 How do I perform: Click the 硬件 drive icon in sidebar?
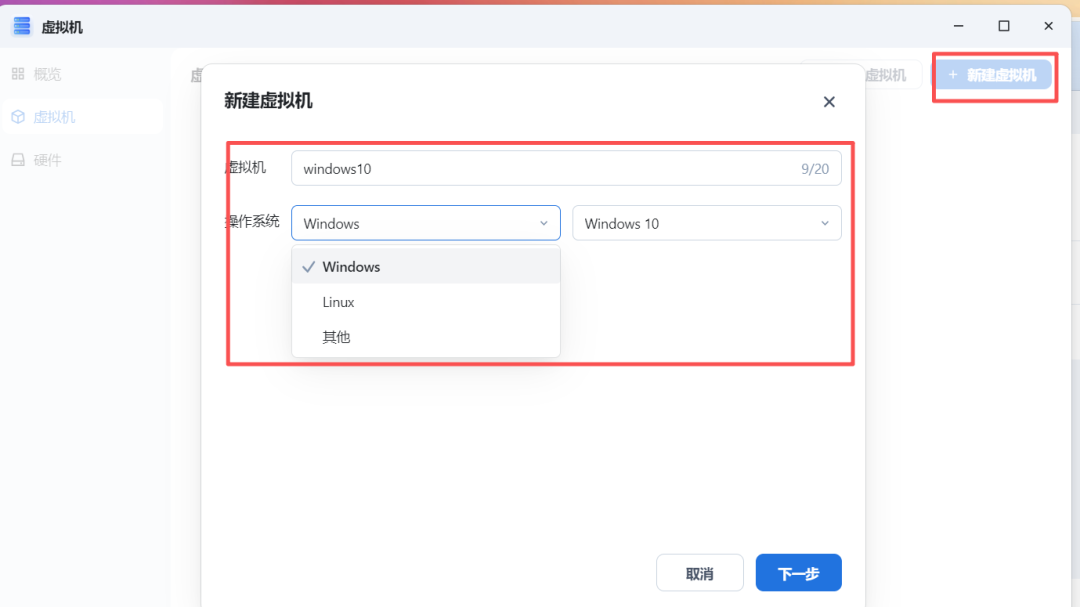18,160
